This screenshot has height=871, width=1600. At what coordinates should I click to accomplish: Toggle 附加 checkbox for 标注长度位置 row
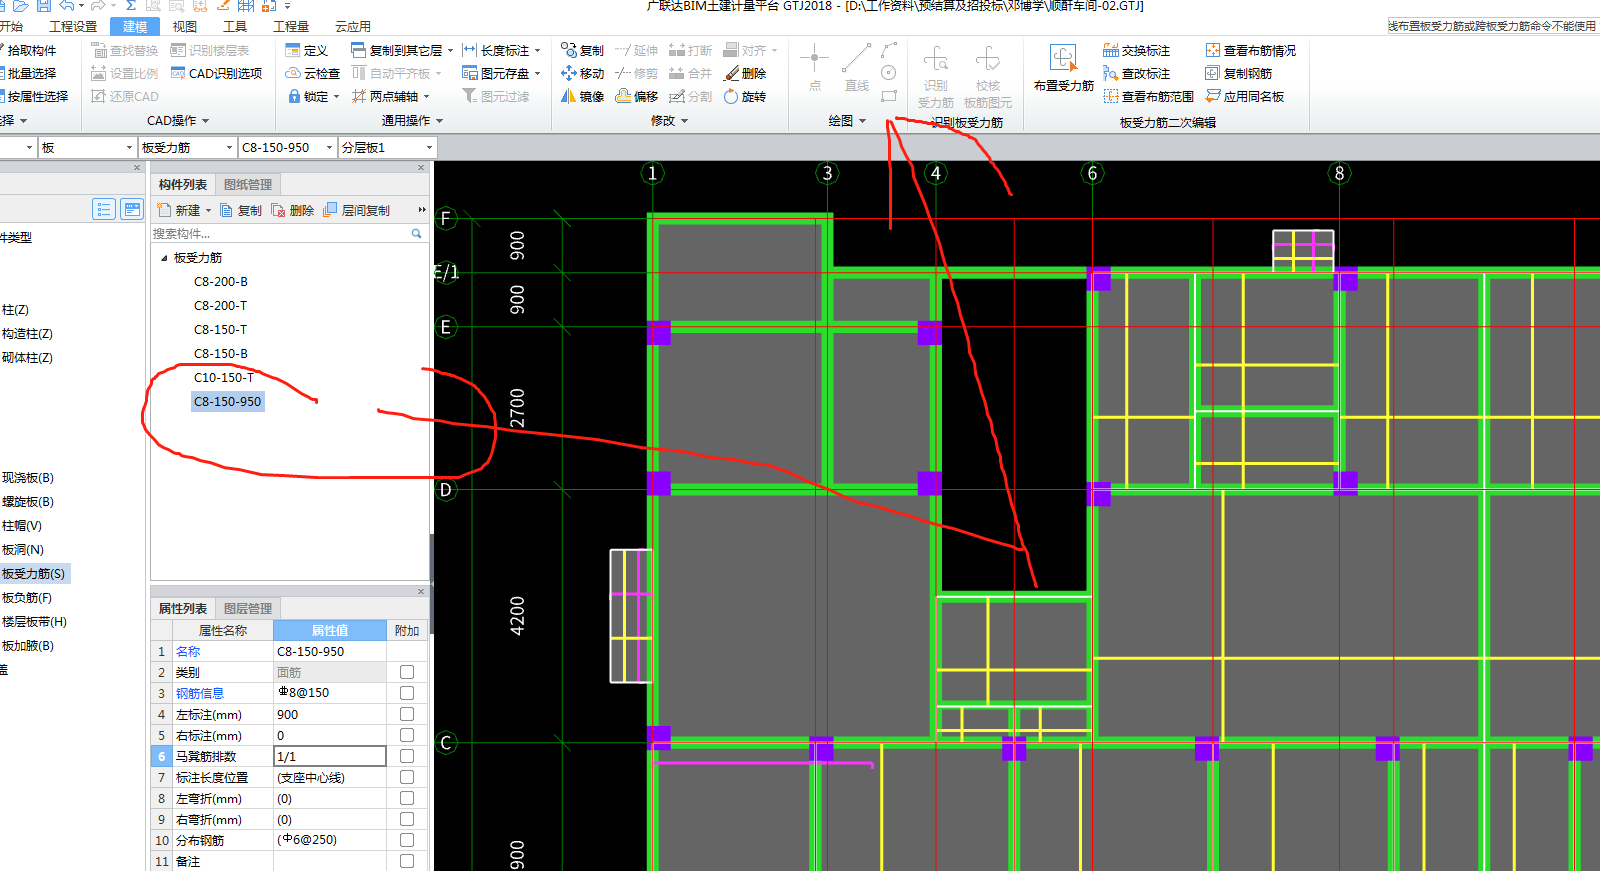[x=407, y=777]
